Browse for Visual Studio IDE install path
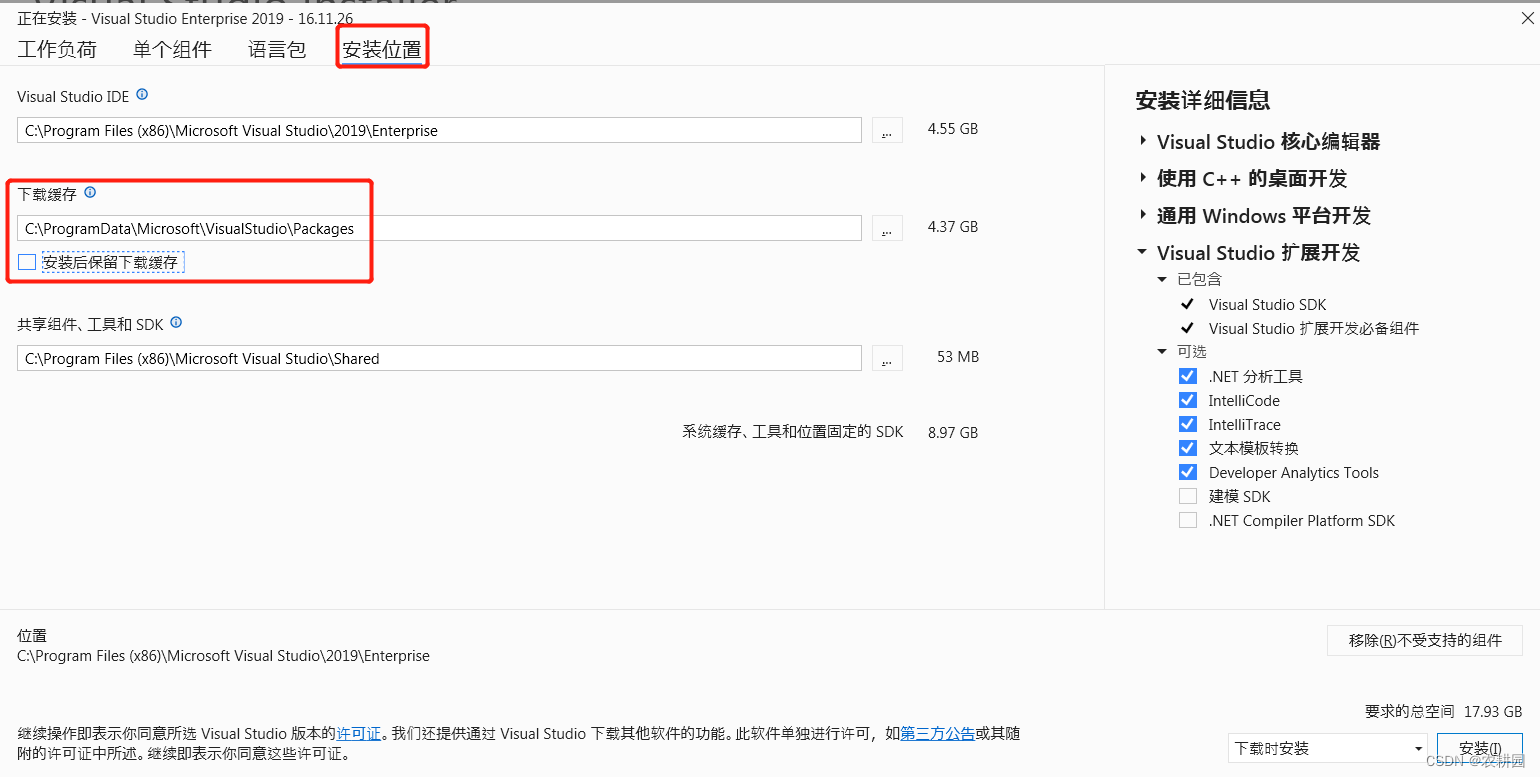 tap(887, 130)
